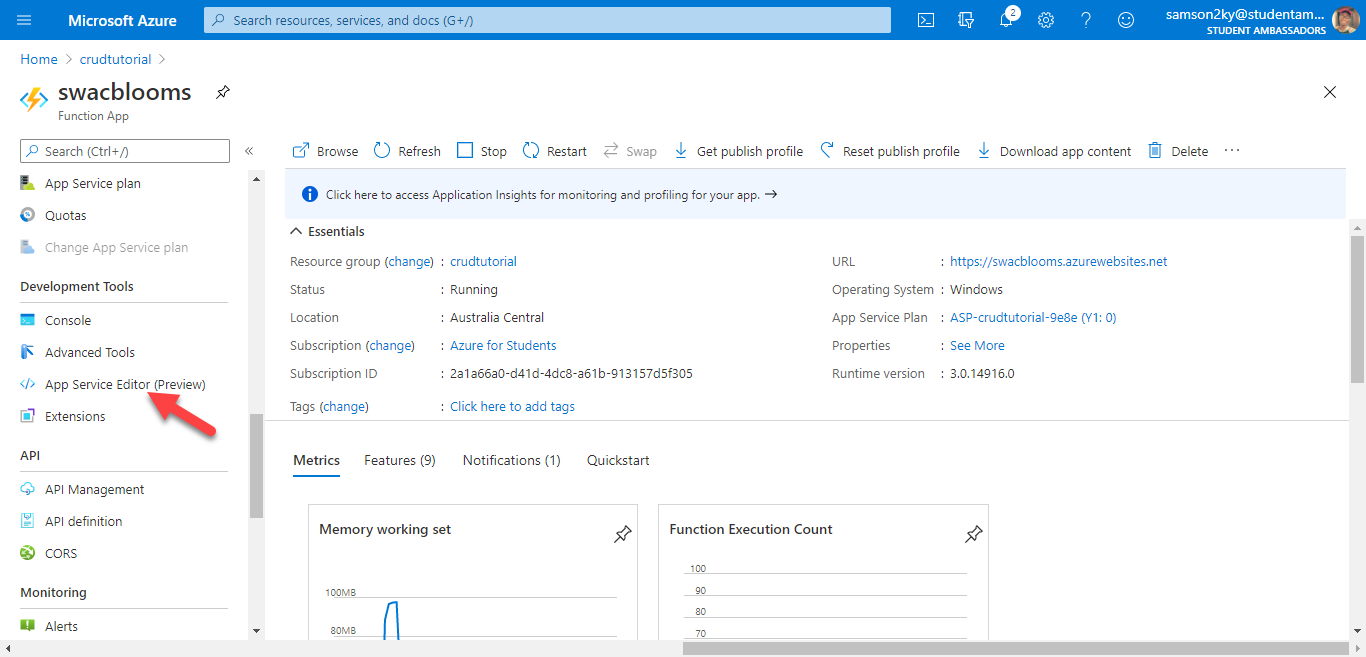Change the subscription
The height and width of the screenshot is (657, 1366).
point(389,345)
